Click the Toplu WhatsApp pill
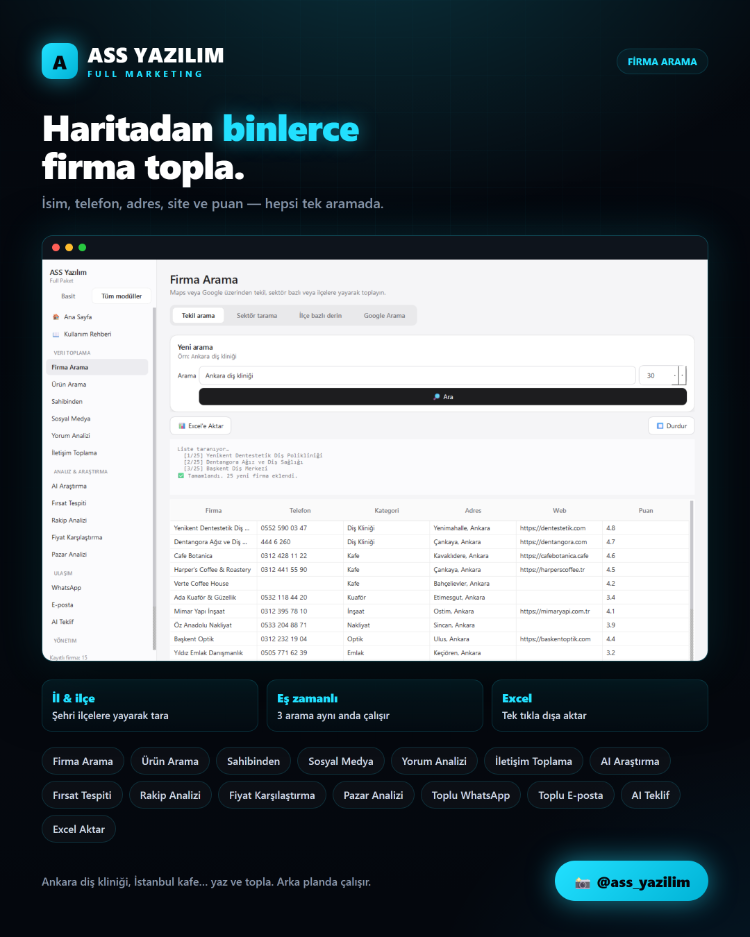 (471, 795)
